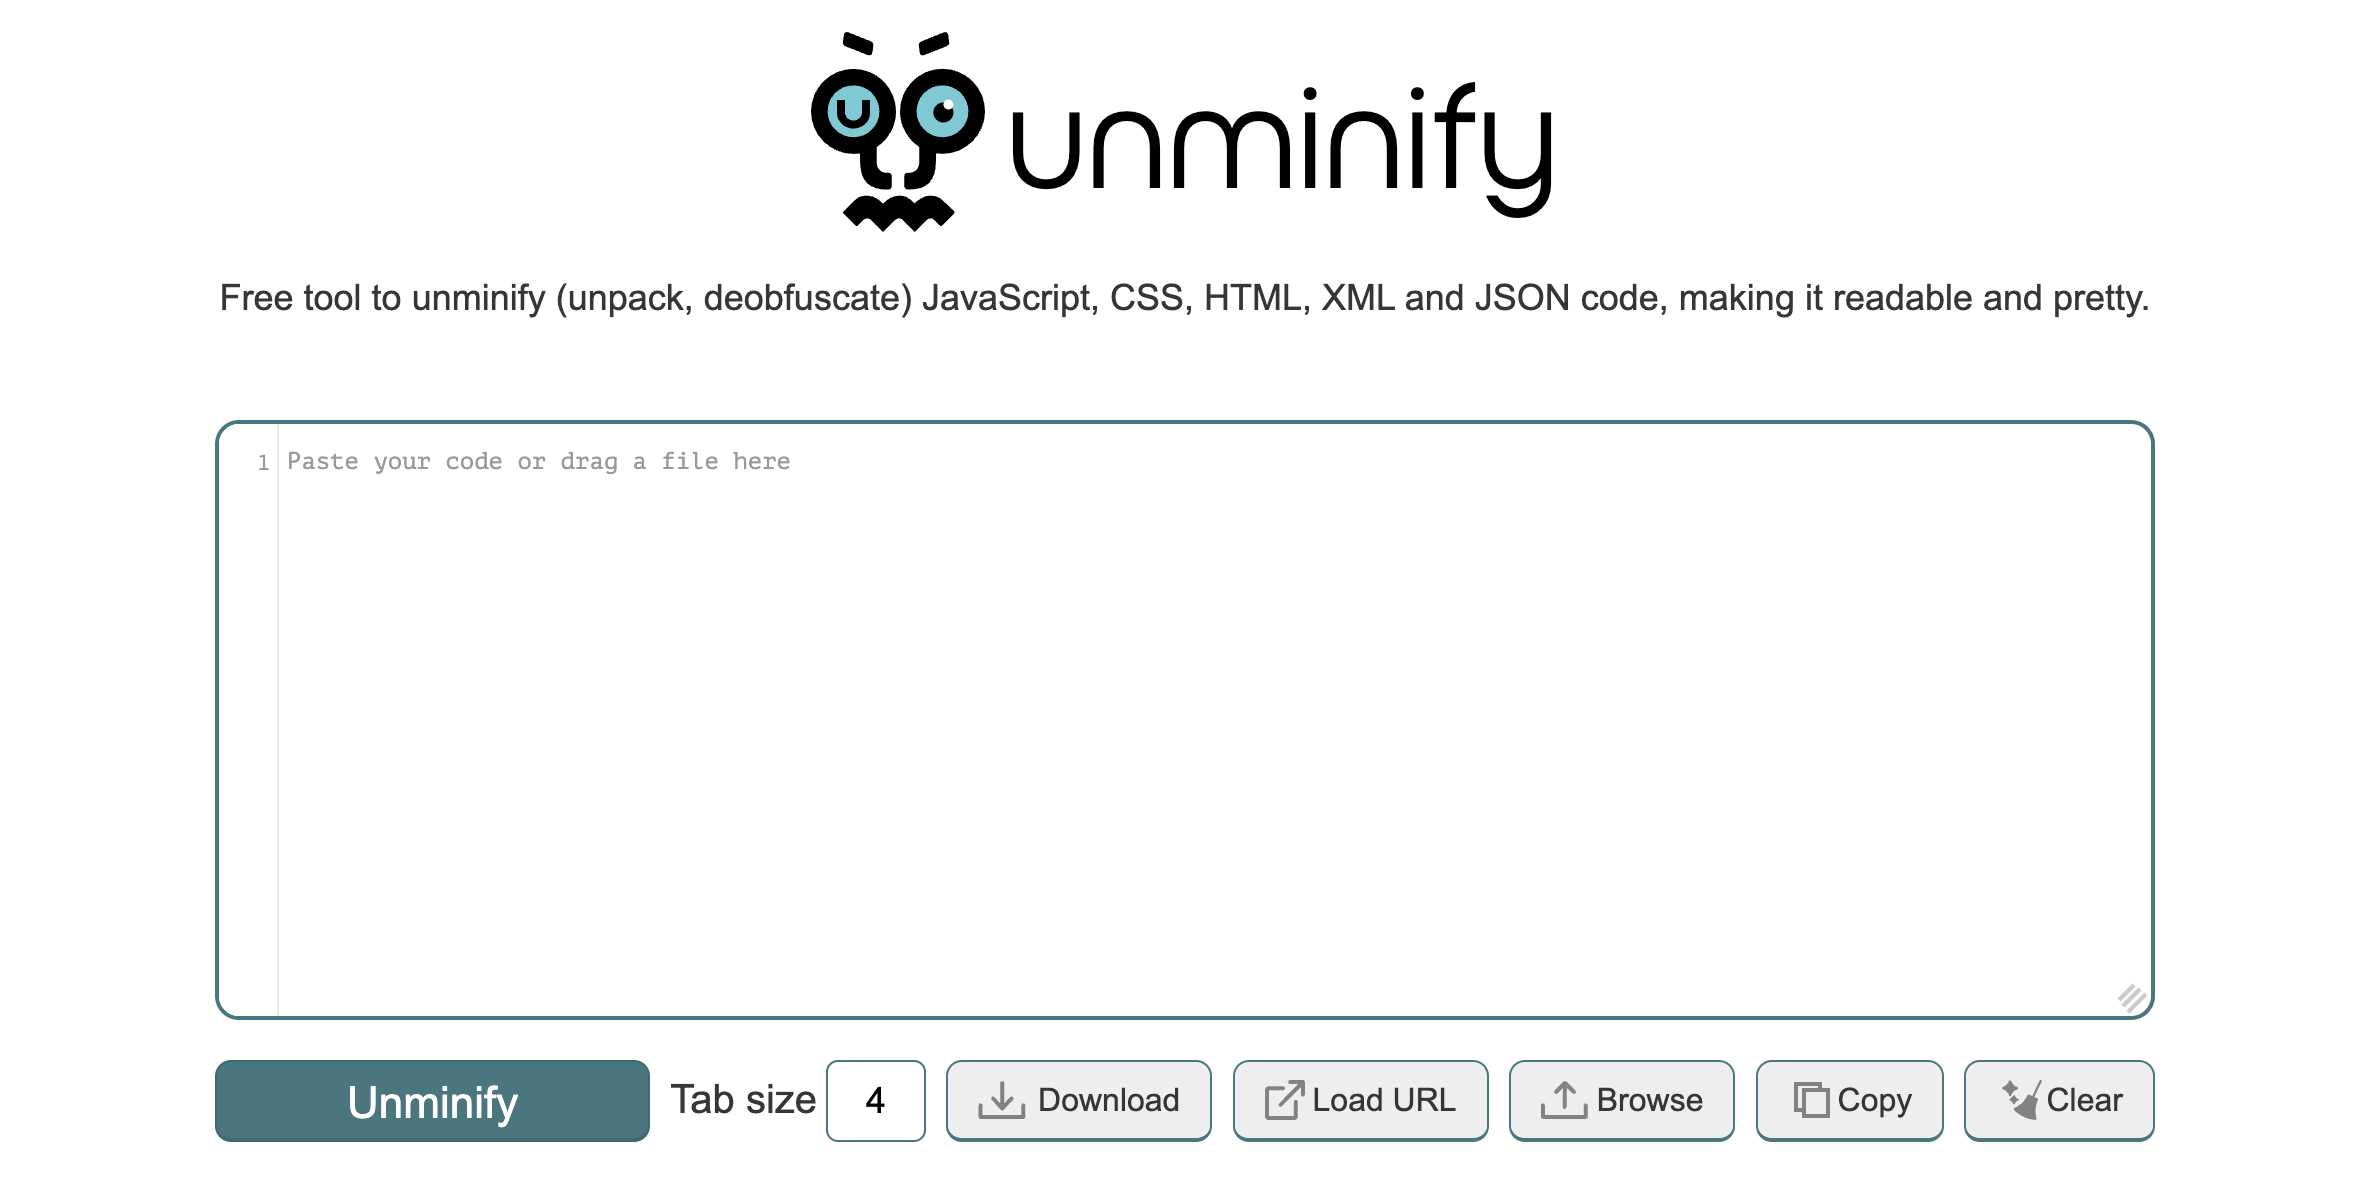Click inside the code editor placeholder text
2362x1196 pixels.
coord(538,461)
